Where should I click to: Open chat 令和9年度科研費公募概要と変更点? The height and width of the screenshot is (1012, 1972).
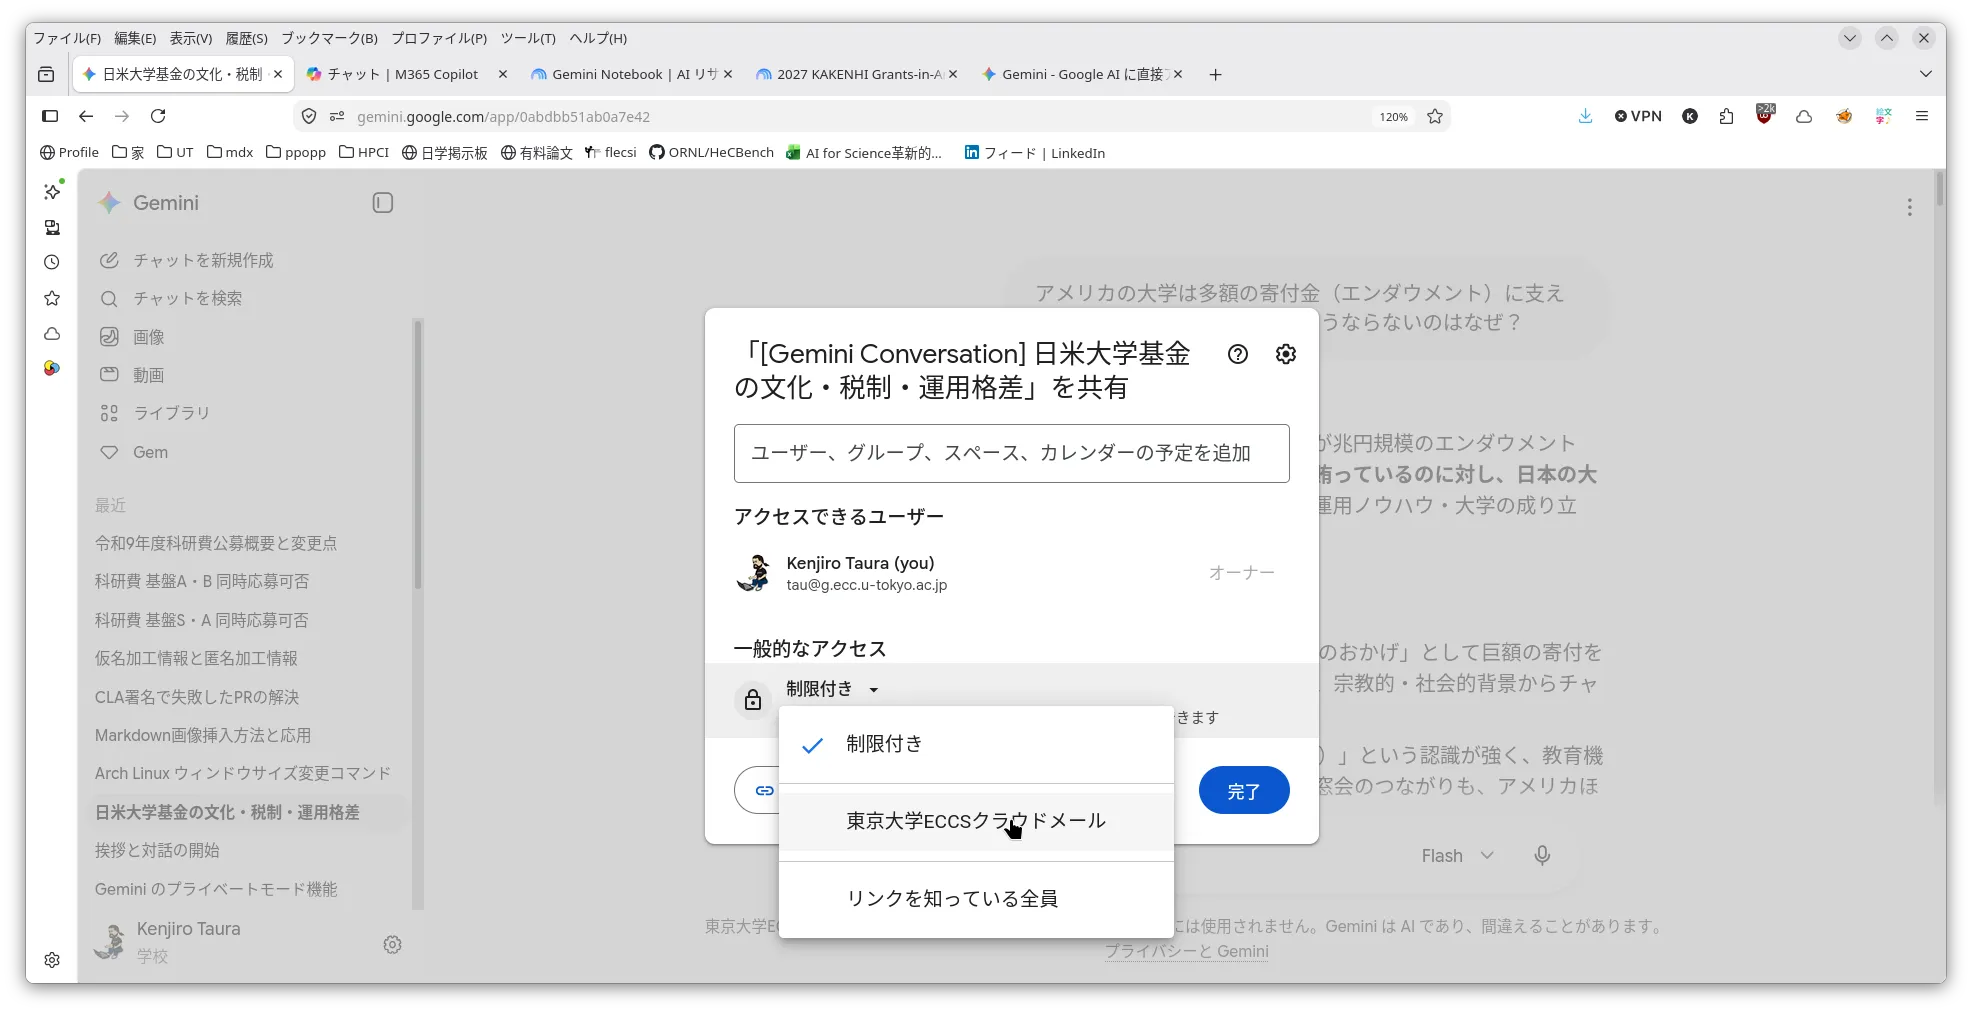[x=216, y=543]
